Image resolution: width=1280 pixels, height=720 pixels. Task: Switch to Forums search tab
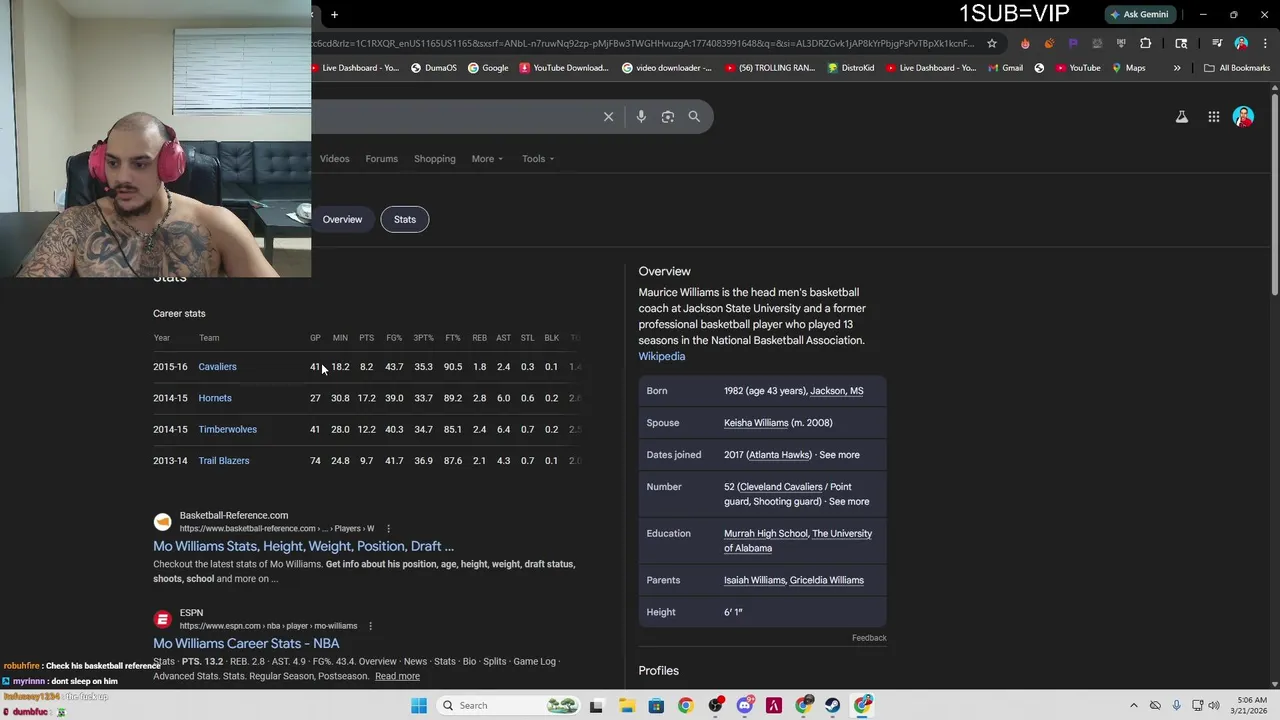(x=381, y=159)
